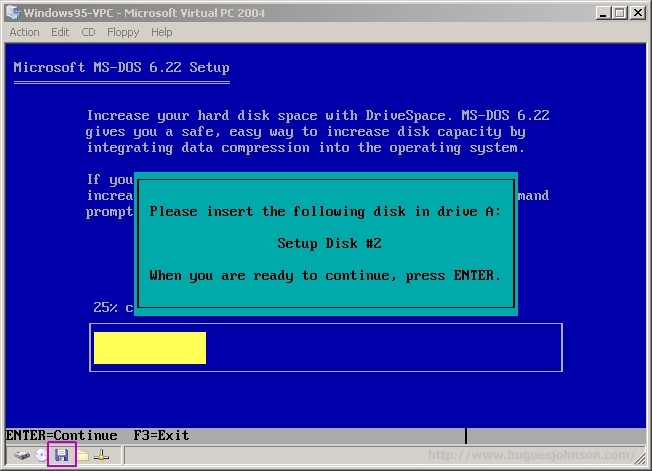652x471 pixels.
Task: Open the CD menu
Action: pos(88,32)
